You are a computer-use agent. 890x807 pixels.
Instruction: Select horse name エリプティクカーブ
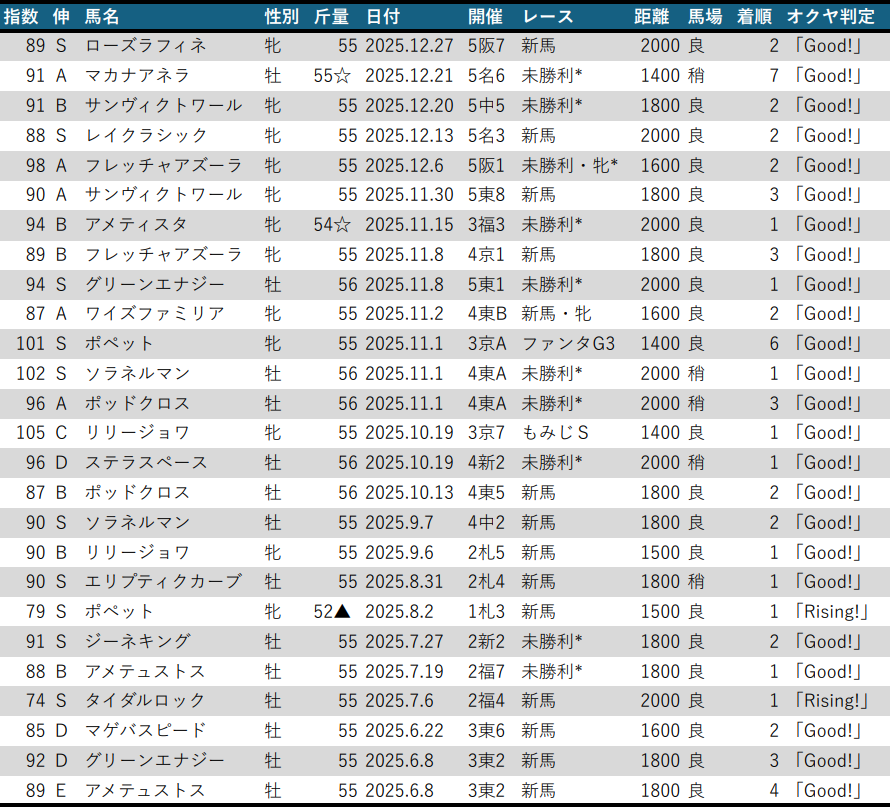coord(163,581)
